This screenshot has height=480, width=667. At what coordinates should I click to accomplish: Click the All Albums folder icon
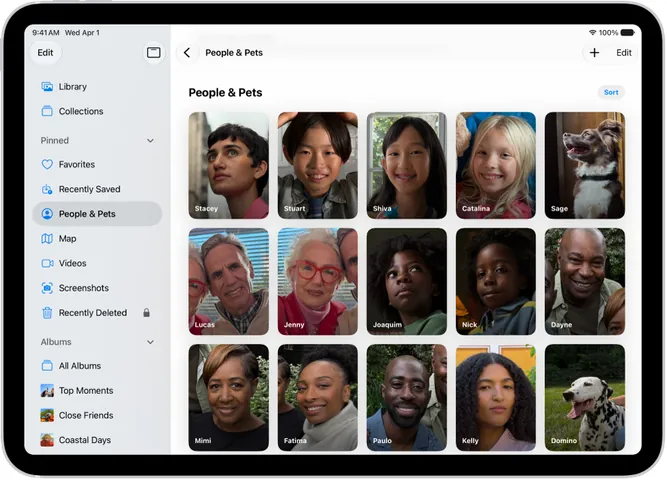[47, 366]
